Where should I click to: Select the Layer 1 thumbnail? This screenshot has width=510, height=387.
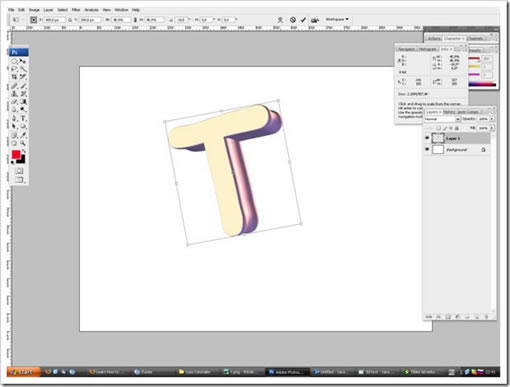pos(438,138)
